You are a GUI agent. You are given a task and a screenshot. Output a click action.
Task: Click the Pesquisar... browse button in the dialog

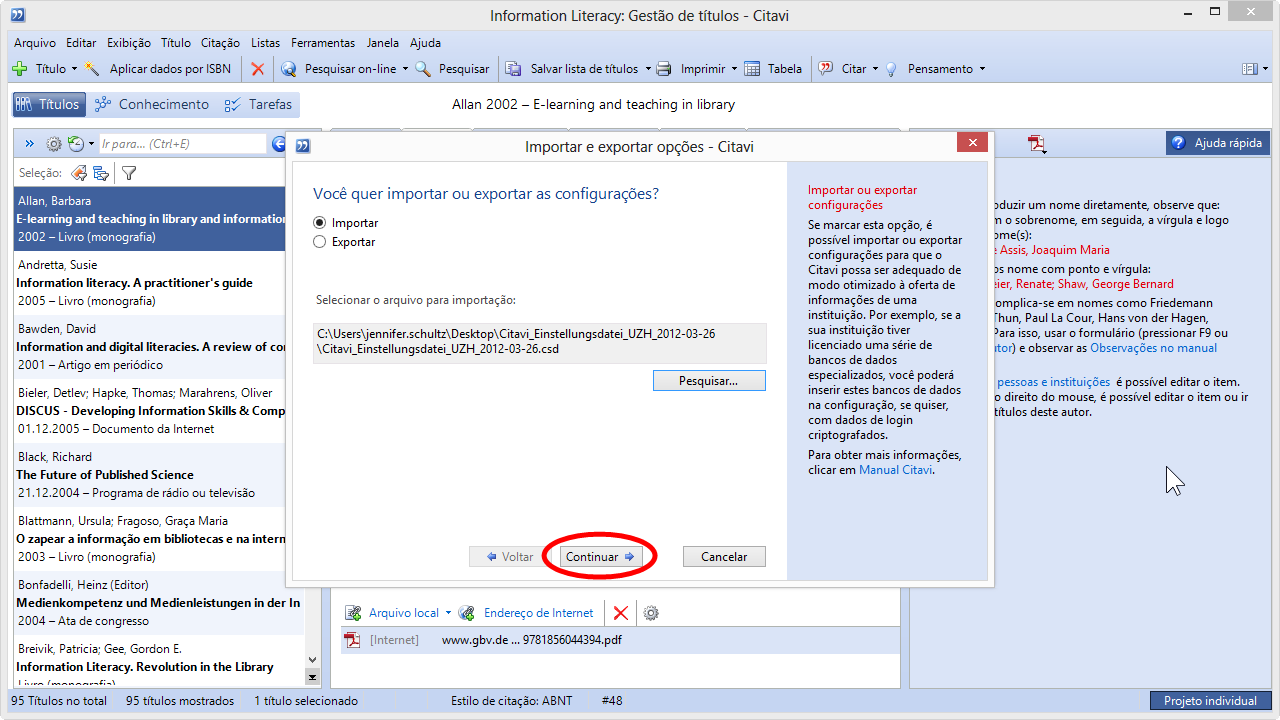(x=709, y=381)
